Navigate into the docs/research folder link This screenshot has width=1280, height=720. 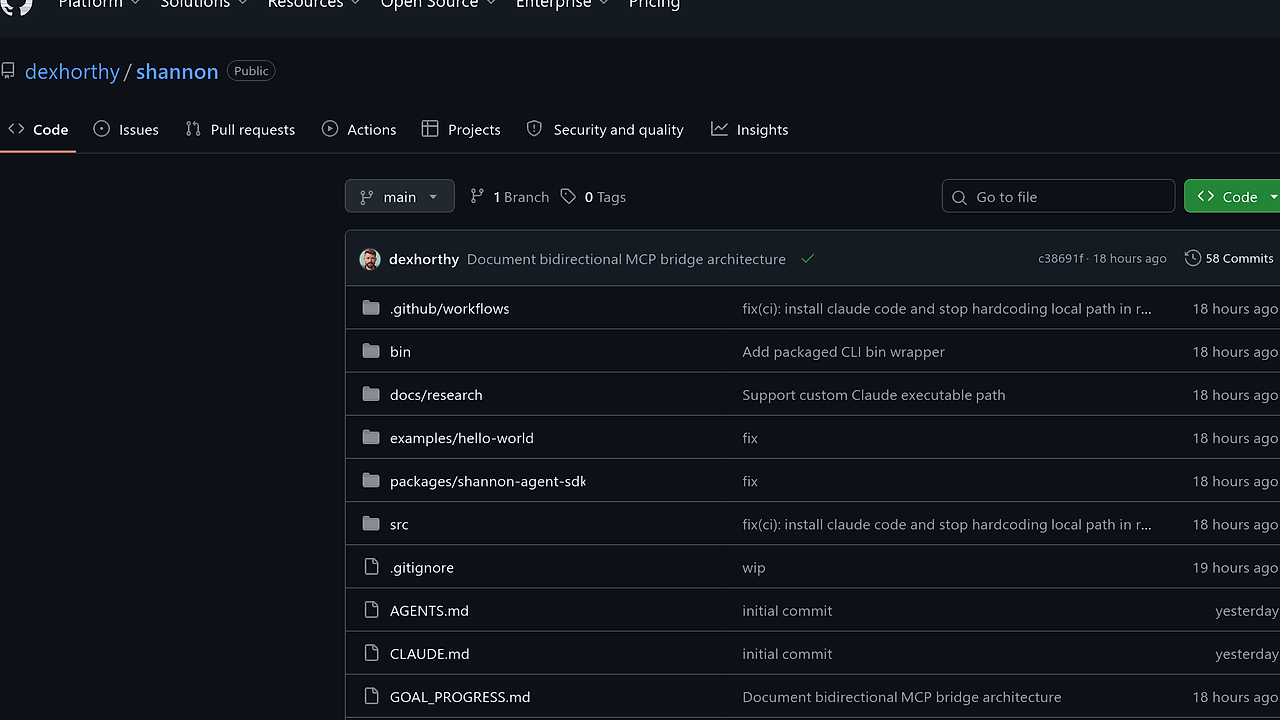(x=436, y=394)
